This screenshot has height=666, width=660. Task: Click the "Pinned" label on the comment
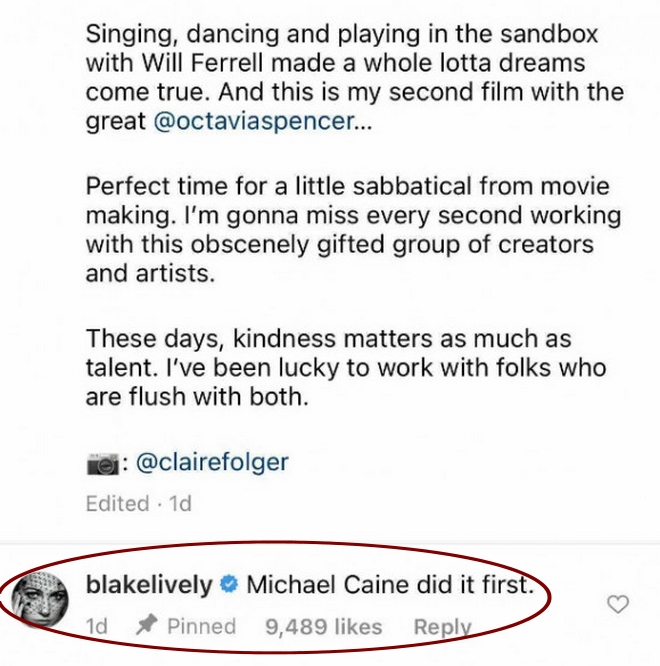pos(201,627)
